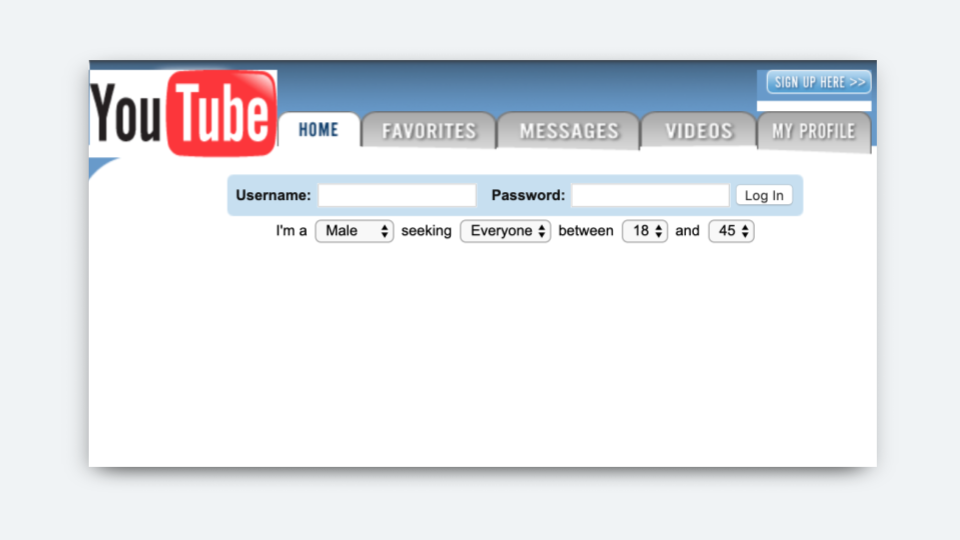Click the Log In button
960x540 pixels.
tap(764, 195)
